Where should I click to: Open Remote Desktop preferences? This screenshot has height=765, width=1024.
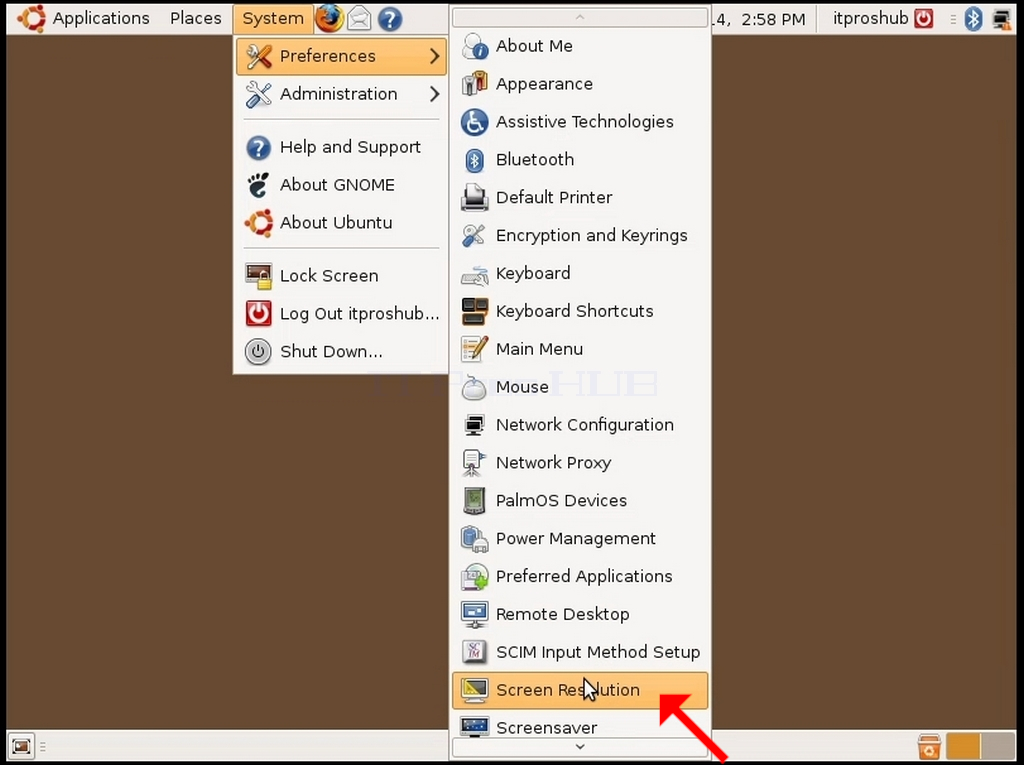pos(580,615)
